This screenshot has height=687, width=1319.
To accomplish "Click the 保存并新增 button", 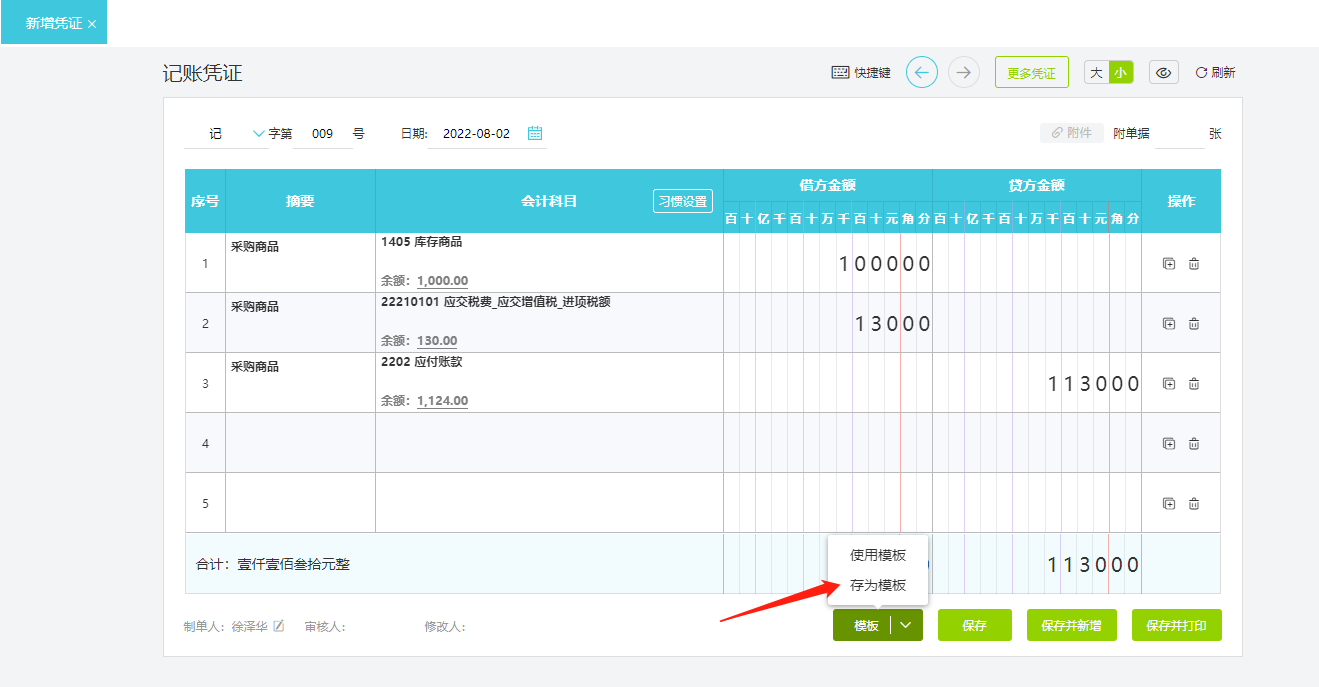I will pyautogui.click(x=1071, y=626).
